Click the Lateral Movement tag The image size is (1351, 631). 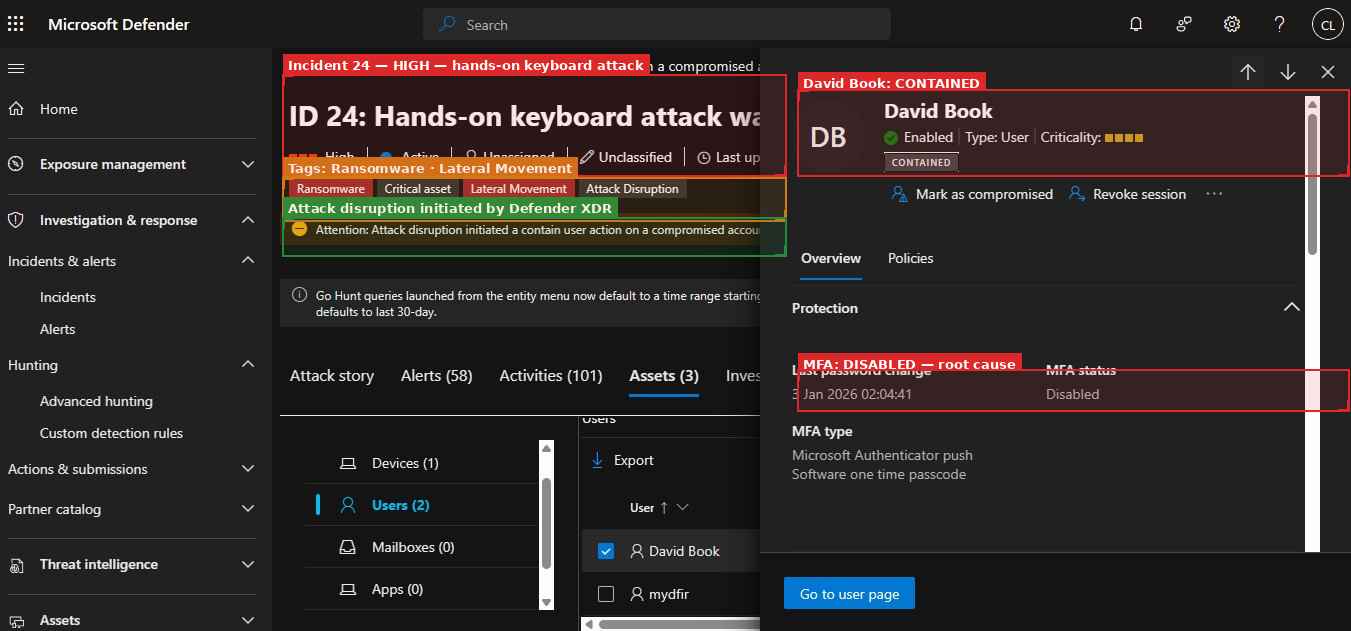pyautogui.click(x=519, y=189)
